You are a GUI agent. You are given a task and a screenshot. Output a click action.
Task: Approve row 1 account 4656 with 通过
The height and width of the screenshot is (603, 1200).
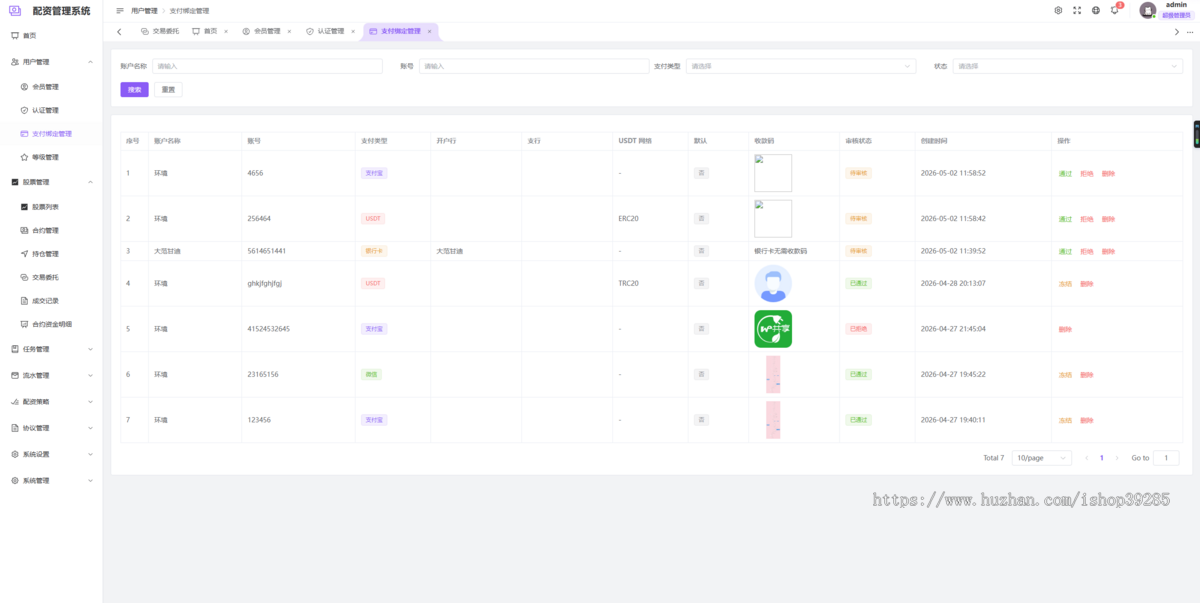[1065, 174]
